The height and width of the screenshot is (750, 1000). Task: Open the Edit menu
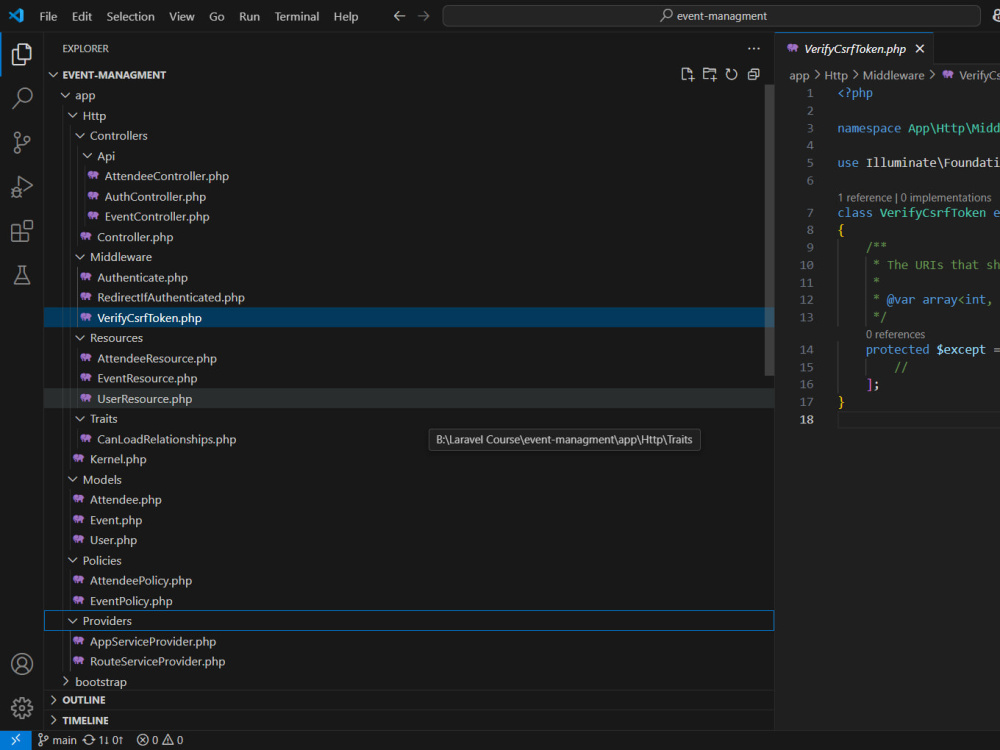click(x=82, y=16)
